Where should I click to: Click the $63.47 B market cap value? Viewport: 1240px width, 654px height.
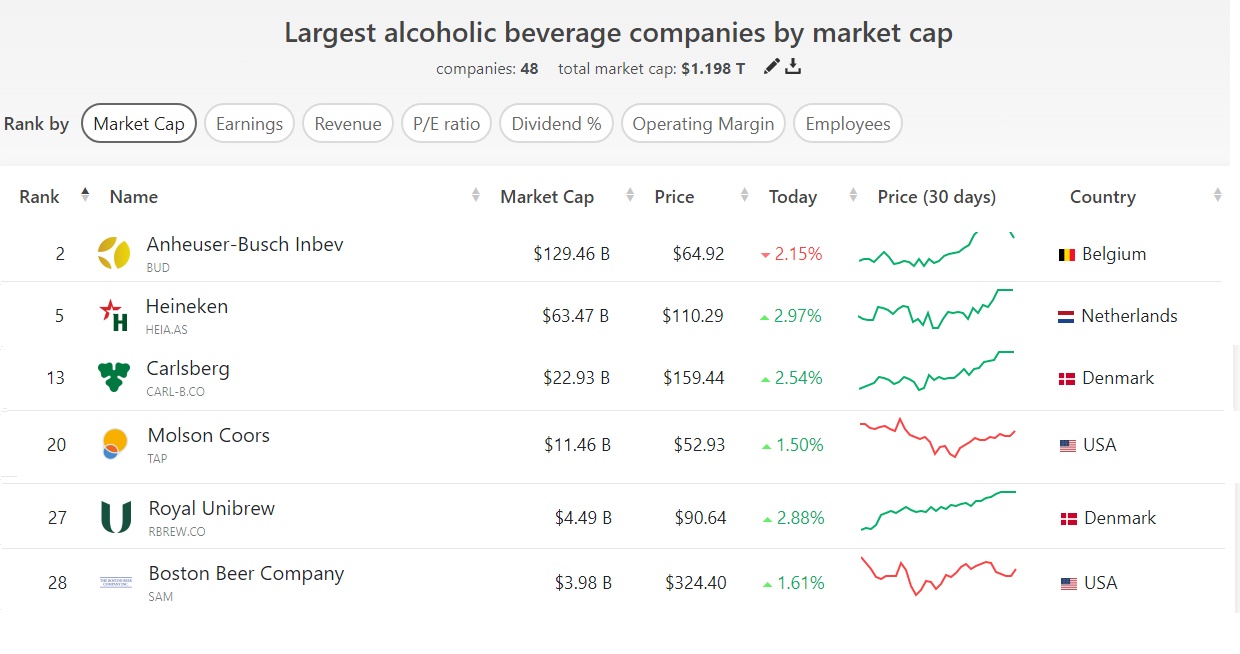click(x=575, y=316)
